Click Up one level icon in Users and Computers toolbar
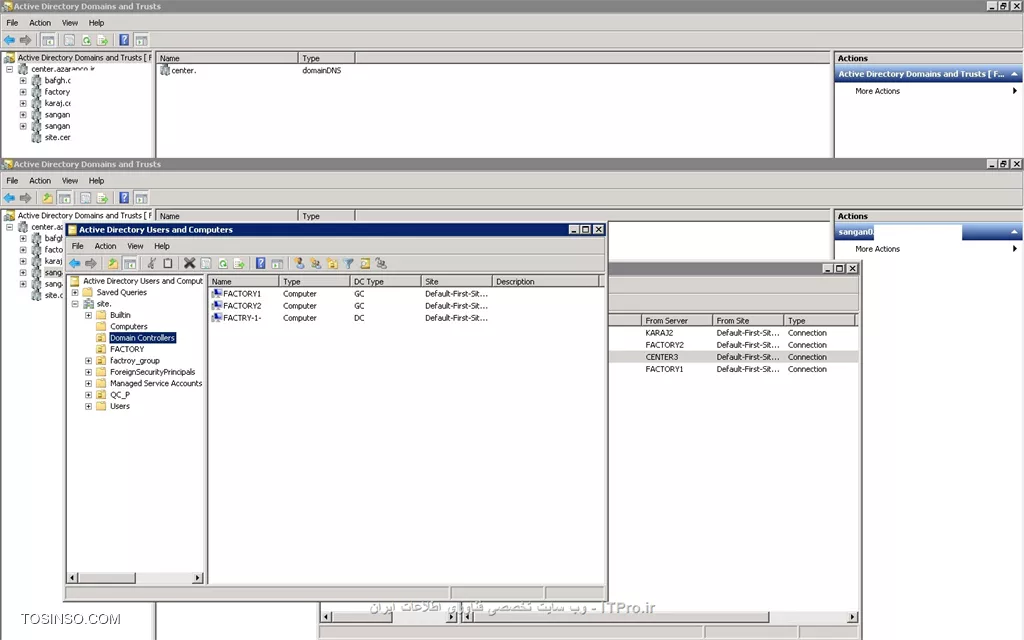1024x640 pixels. coord(113,264)
